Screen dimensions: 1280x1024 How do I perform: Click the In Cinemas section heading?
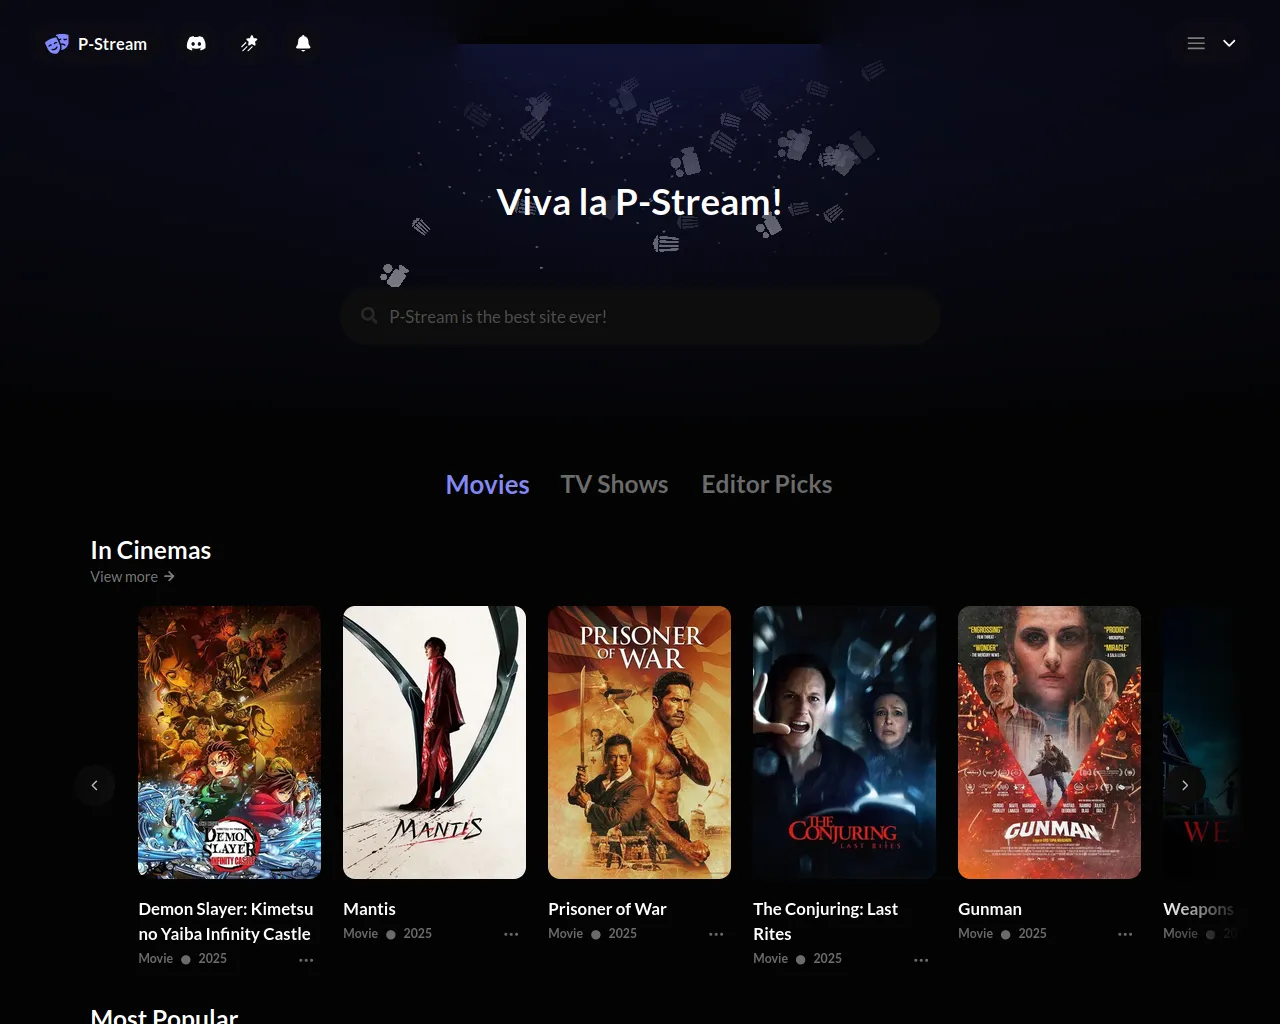point(151,550)
